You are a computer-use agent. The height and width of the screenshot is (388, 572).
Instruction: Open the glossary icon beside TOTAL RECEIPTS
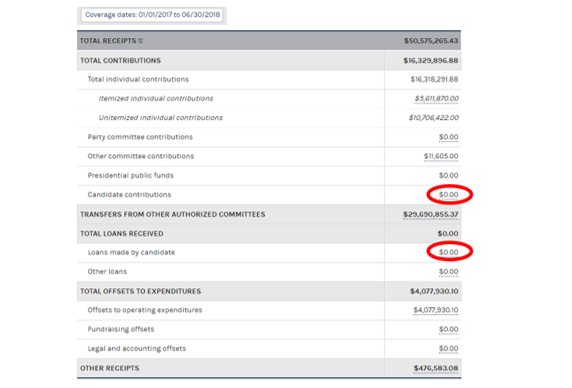pyautogui.click(x=140, y=41)
